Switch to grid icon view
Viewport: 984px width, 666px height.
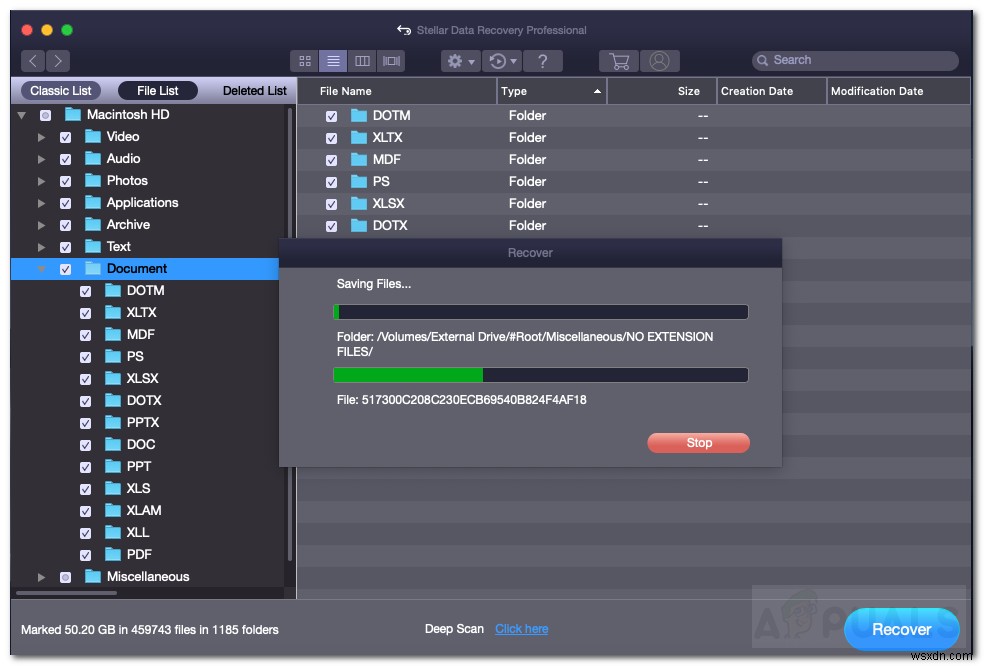point(305,61)
